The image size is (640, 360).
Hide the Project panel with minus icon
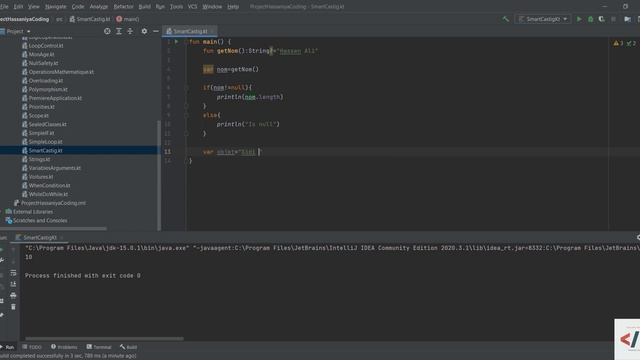tap(156, 31)
